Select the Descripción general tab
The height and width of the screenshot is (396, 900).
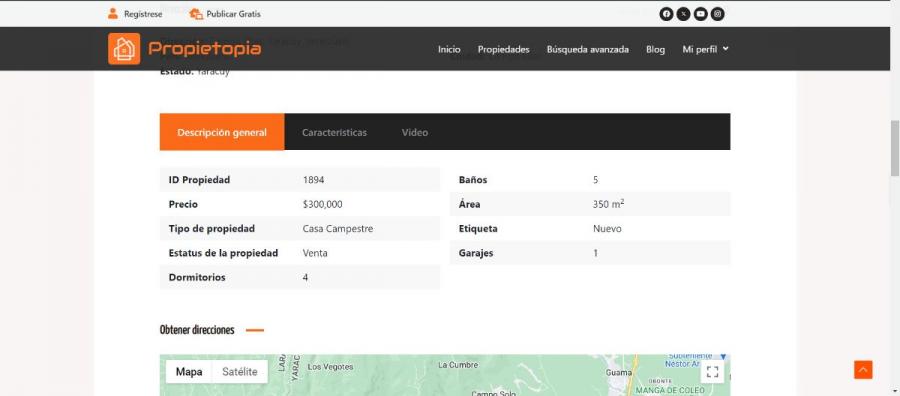(222, 132)
